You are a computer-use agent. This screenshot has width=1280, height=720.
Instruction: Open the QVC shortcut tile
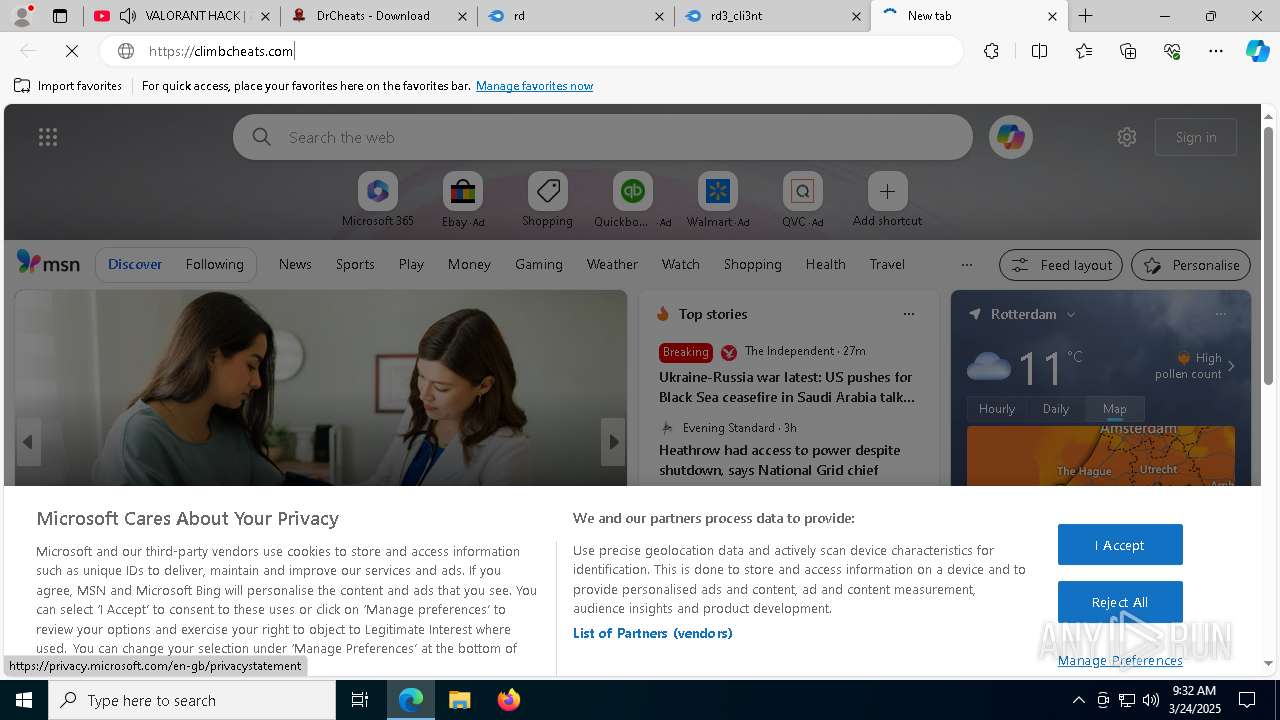[802, 200]
